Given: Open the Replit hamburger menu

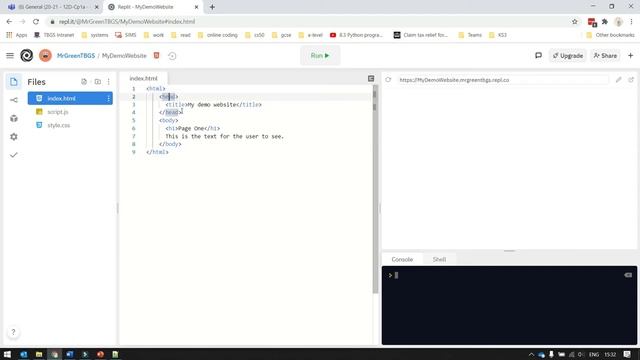Looking at the screenshot, I should click(10, 56).
